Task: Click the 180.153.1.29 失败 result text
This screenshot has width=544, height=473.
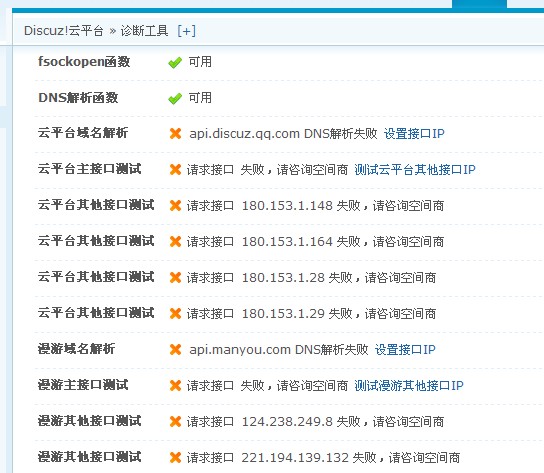Action: [311, 314]
